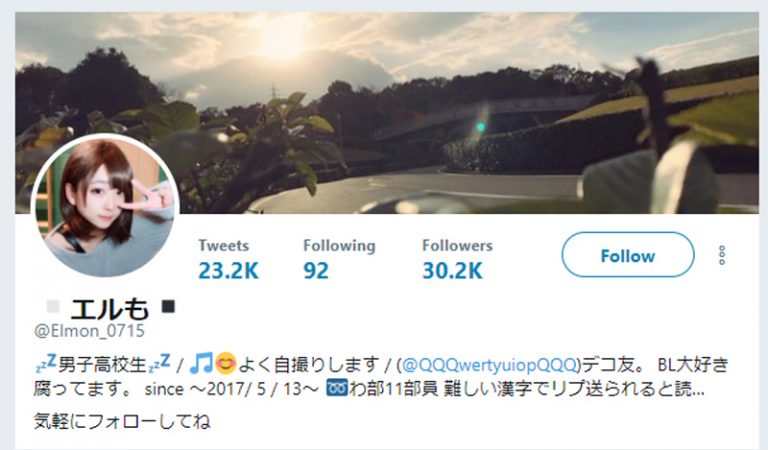Screen dimensions: 768x450
Task: Click the musical note emoji in bio
Action: (x=201, y=363)
